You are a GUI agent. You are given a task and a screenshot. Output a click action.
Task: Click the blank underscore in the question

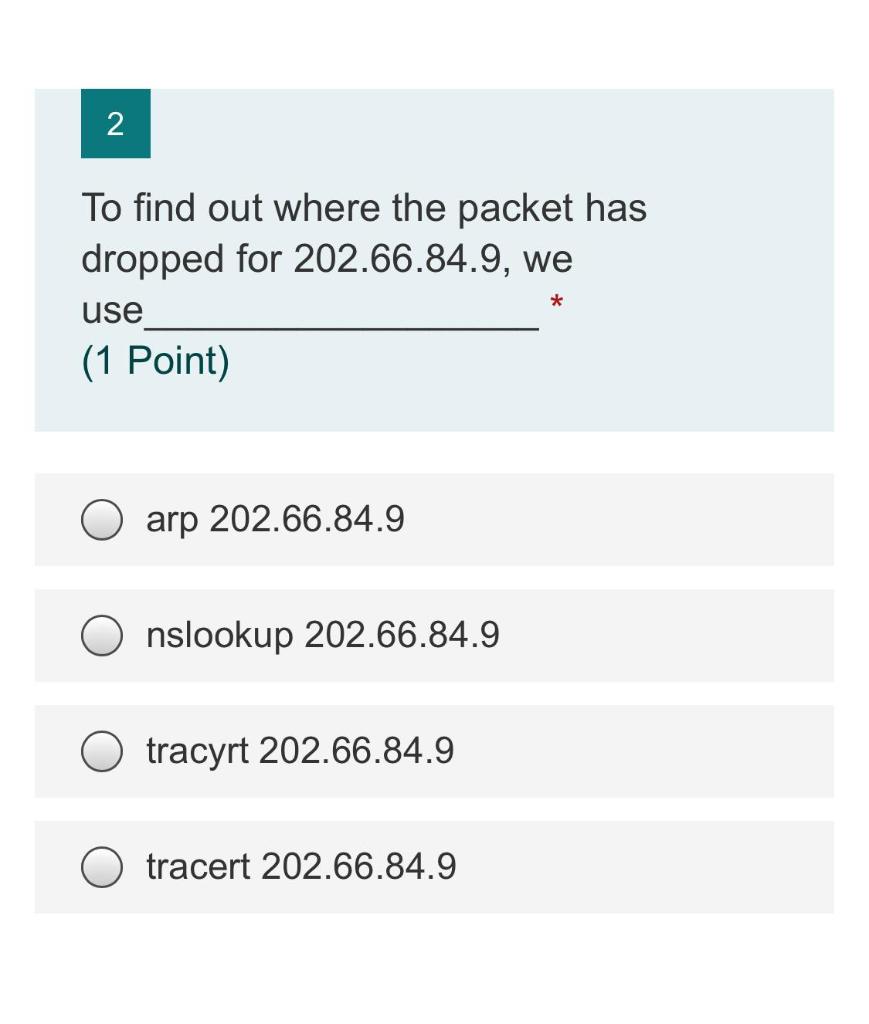click(330, 310)
